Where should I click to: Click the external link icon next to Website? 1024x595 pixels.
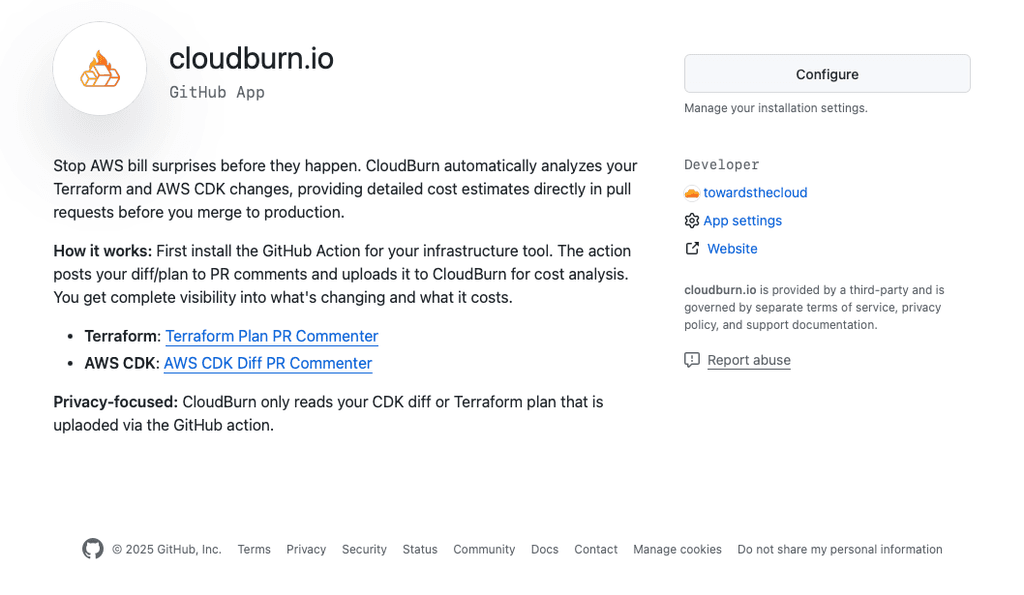(x=692, y=248)
